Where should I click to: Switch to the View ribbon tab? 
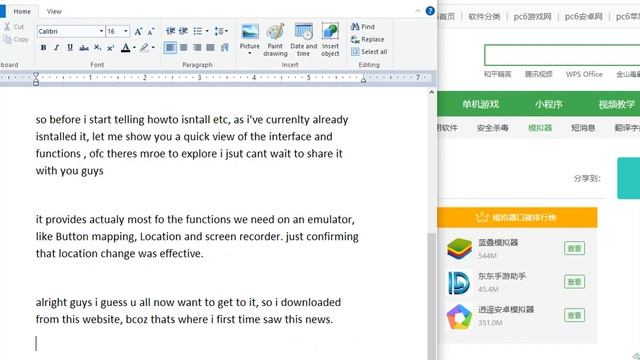click(54, 11)
